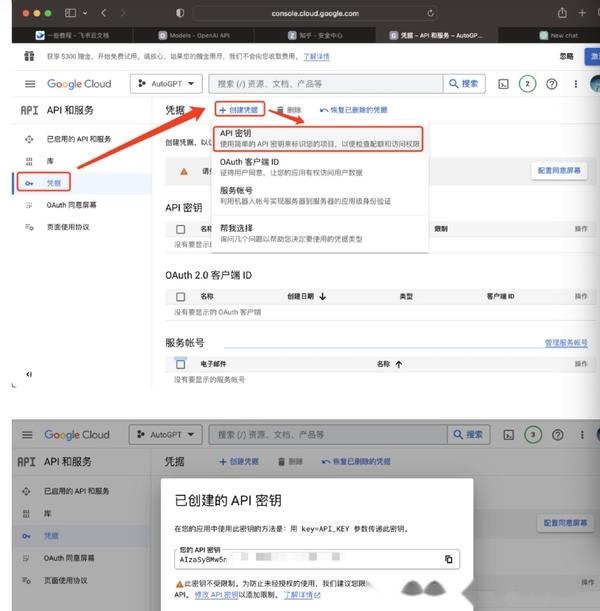Open the chevron dropdown next to Safari's sidebar icon
The width and height of the screenshot is (600, 611).
[85, 13]
